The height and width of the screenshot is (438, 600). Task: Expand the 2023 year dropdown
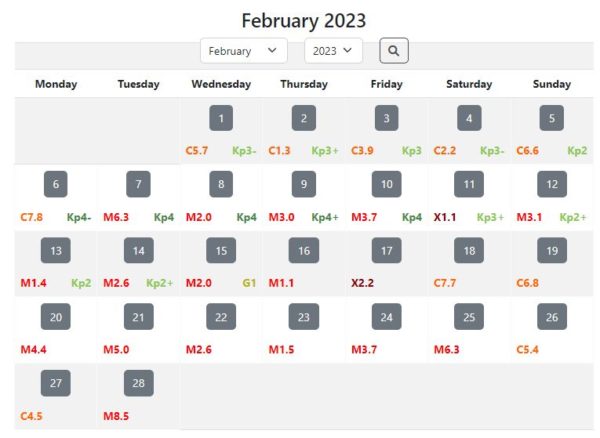tap(332, 50)
